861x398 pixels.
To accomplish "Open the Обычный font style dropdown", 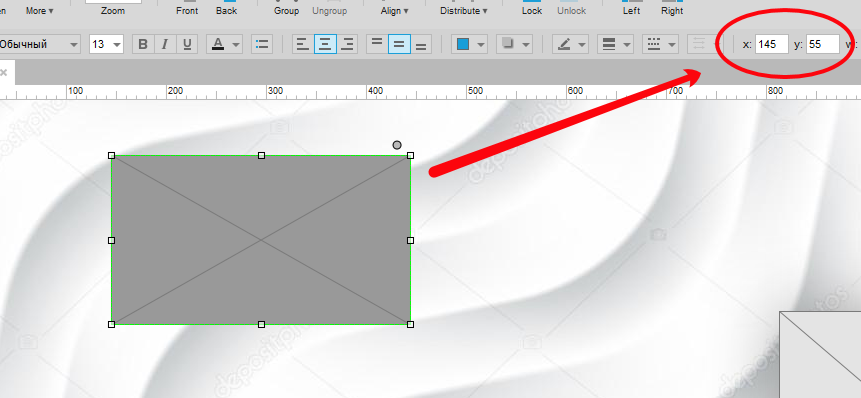I will pos(40,44).
